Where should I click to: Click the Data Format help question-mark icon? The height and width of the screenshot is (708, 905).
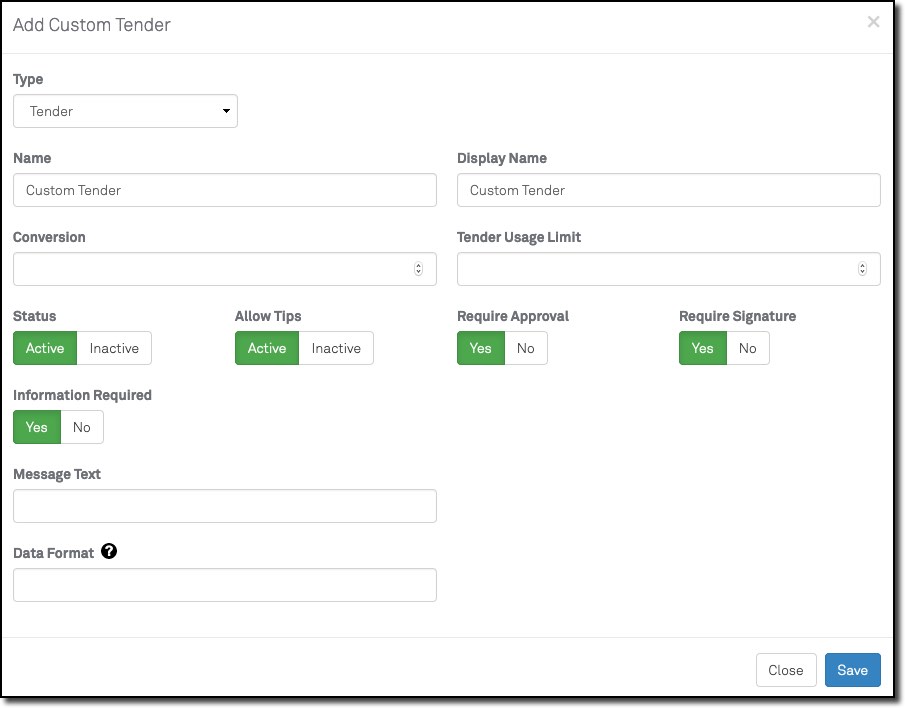[x=109, y=551]
